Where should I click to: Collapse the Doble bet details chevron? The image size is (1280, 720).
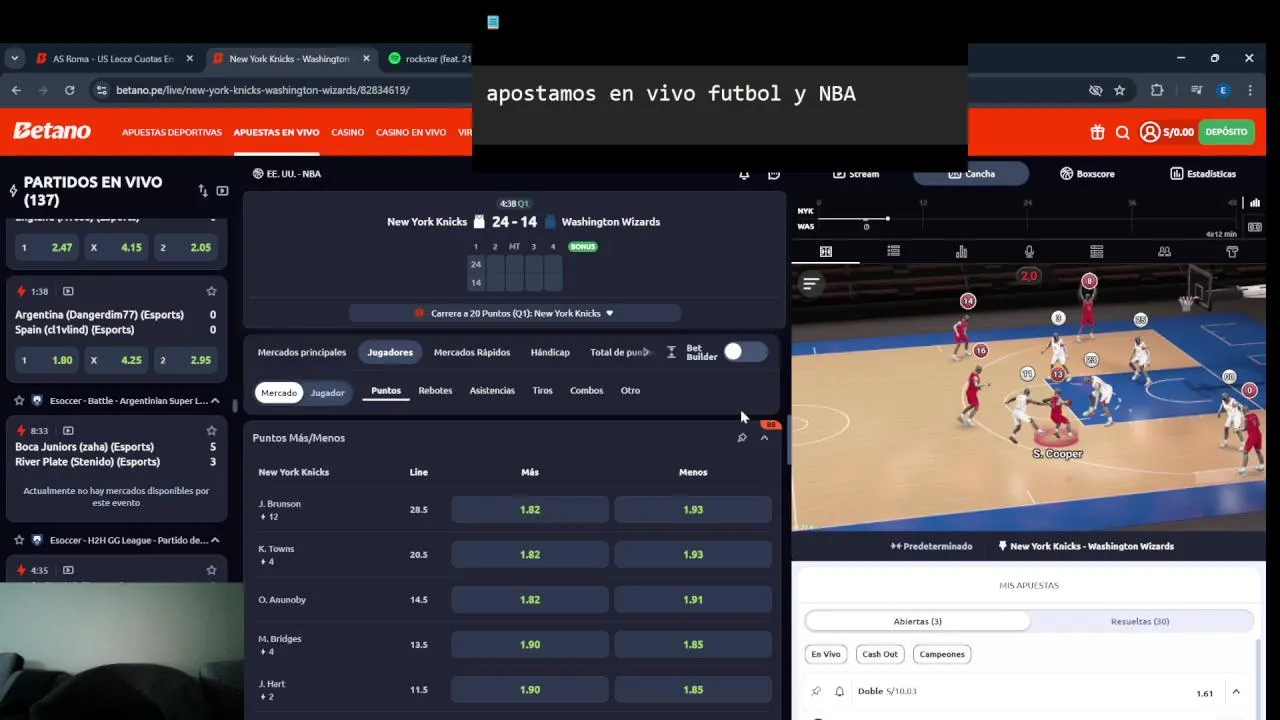pos(1236,692)
